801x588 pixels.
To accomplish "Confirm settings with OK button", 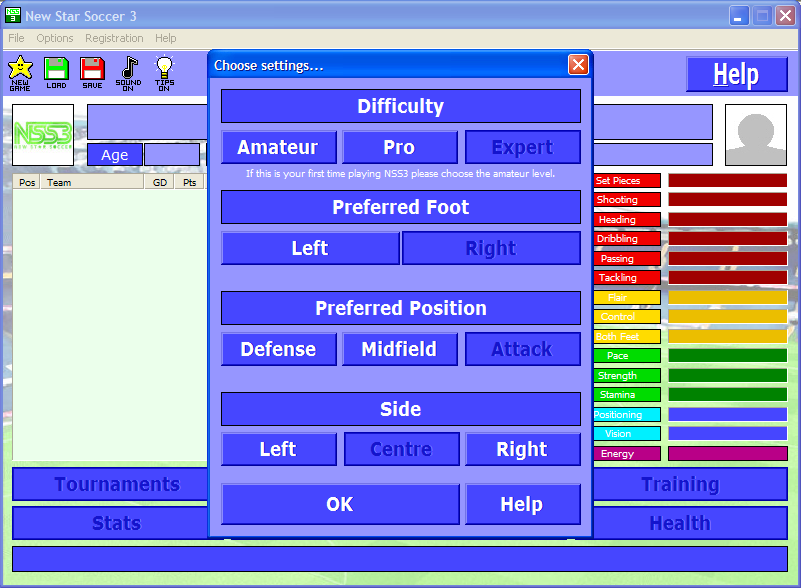I will pyautogui.click(x=340, y=504).
